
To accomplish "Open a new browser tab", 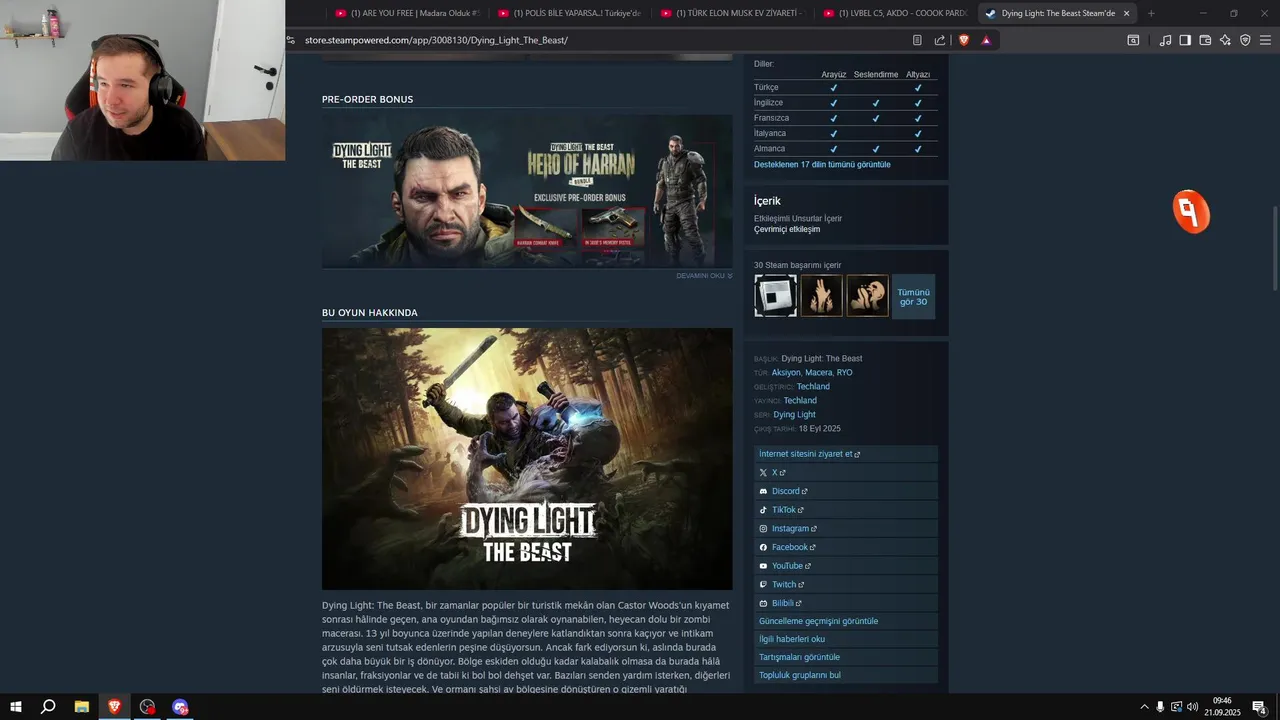I will tap(1151, 13).
